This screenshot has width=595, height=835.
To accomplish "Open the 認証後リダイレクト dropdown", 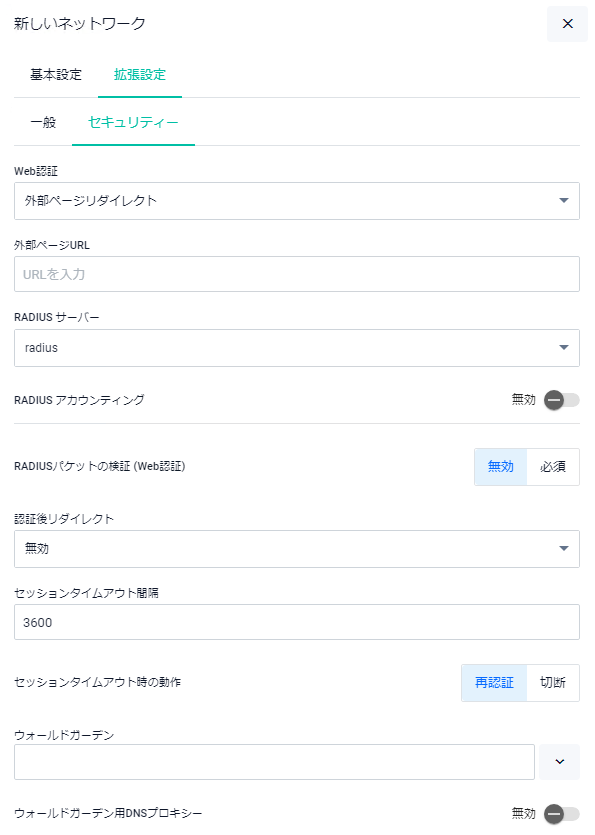I will [x=297, y=549].
